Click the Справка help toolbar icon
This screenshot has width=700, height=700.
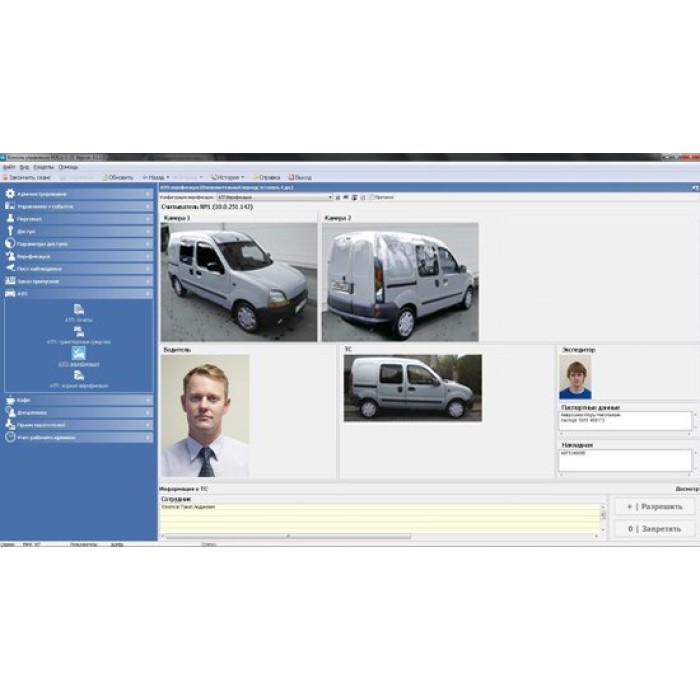pyautogui.click(x=266, y=177)
